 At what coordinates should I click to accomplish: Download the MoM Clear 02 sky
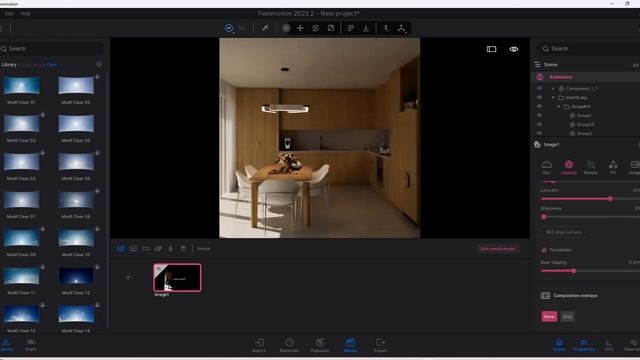[98, 76]
